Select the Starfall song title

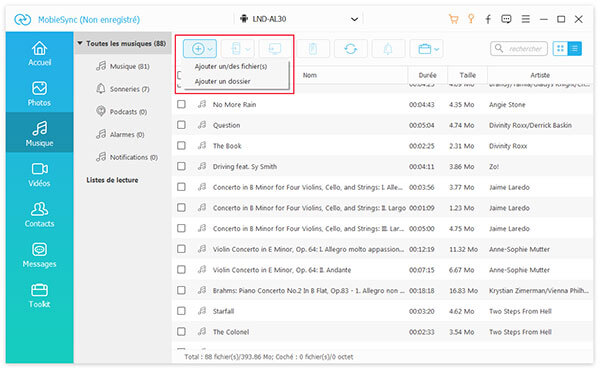coord(223,311)
